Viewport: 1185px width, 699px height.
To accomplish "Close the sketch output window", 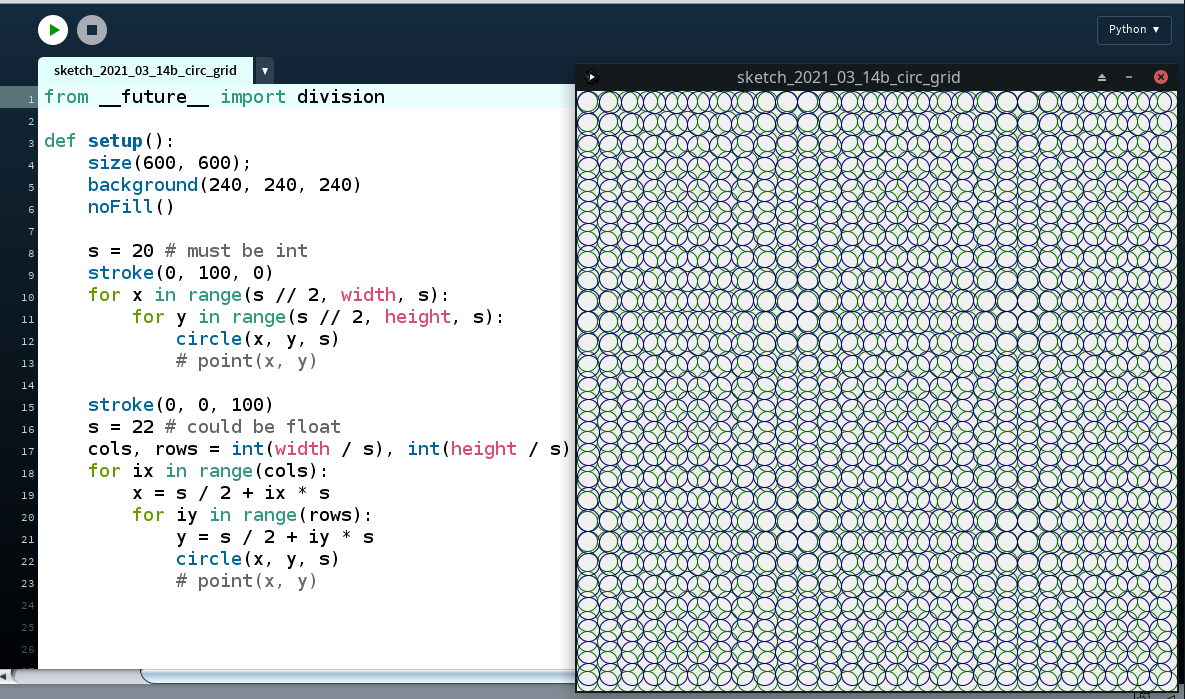I will pos(1160,76).
